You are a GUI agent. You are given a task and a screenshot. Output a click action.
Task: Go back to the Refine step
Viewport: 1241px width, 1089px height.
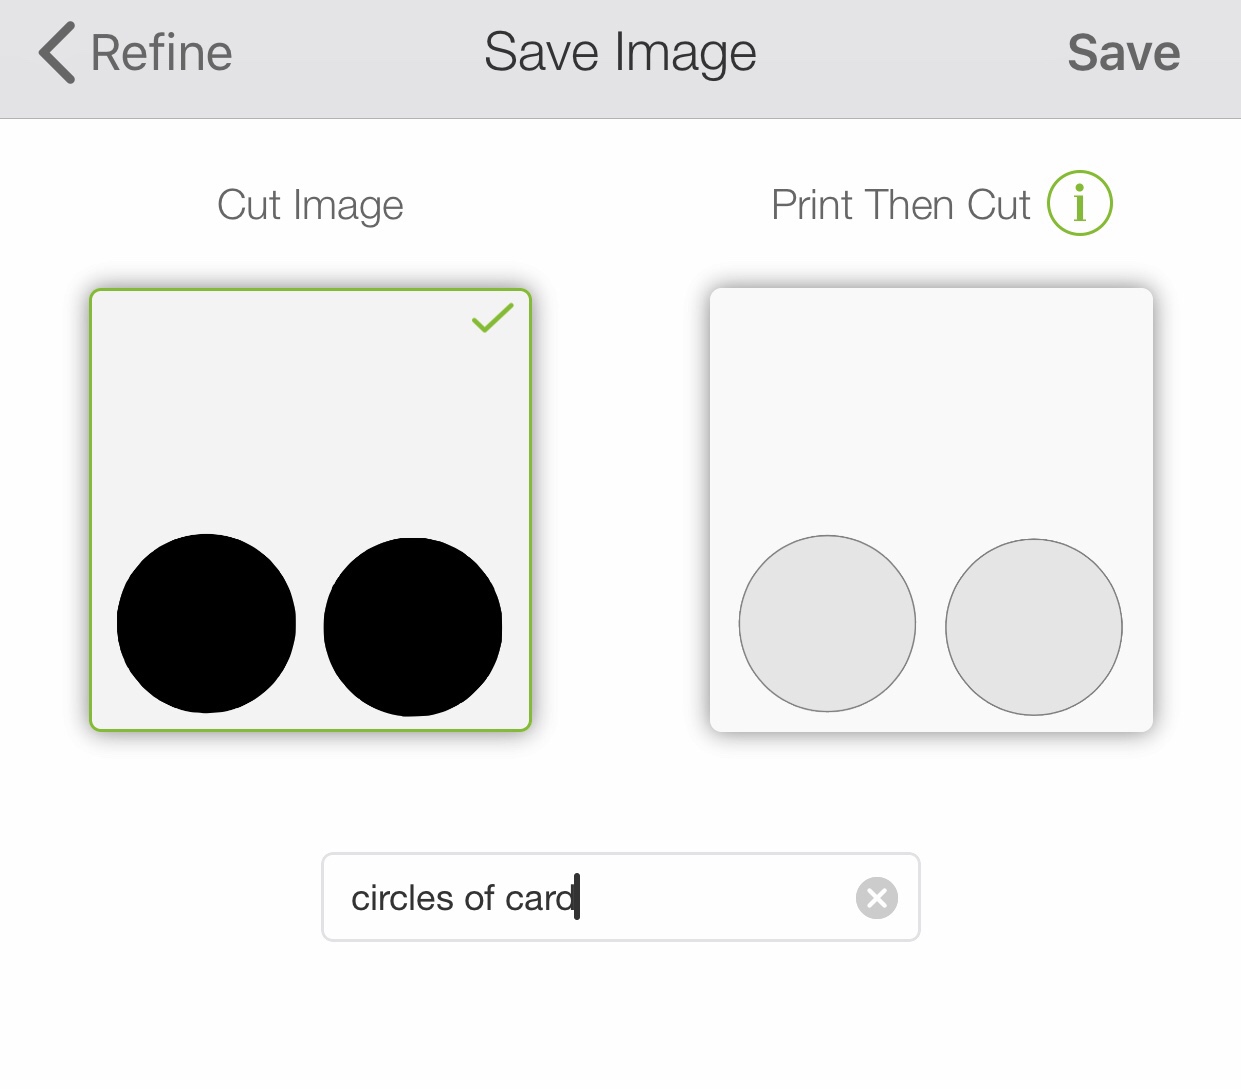coord(161,53)
